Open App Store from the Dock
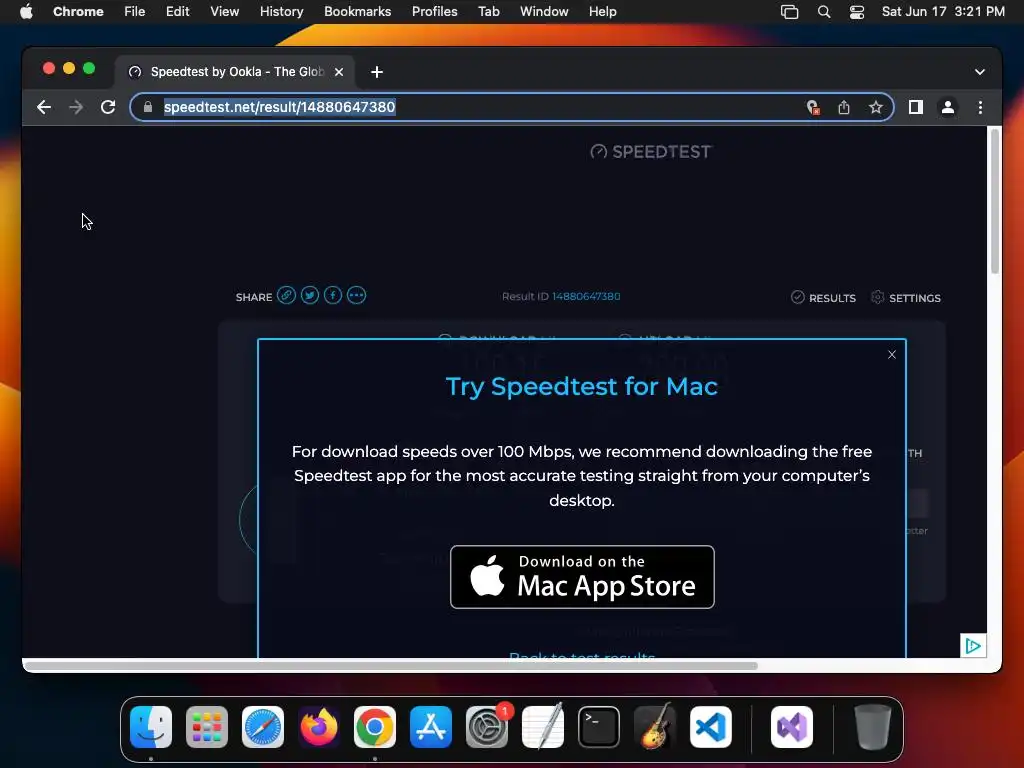The image size is (1024, 768). pyautogui.click(x=431, y=727)
